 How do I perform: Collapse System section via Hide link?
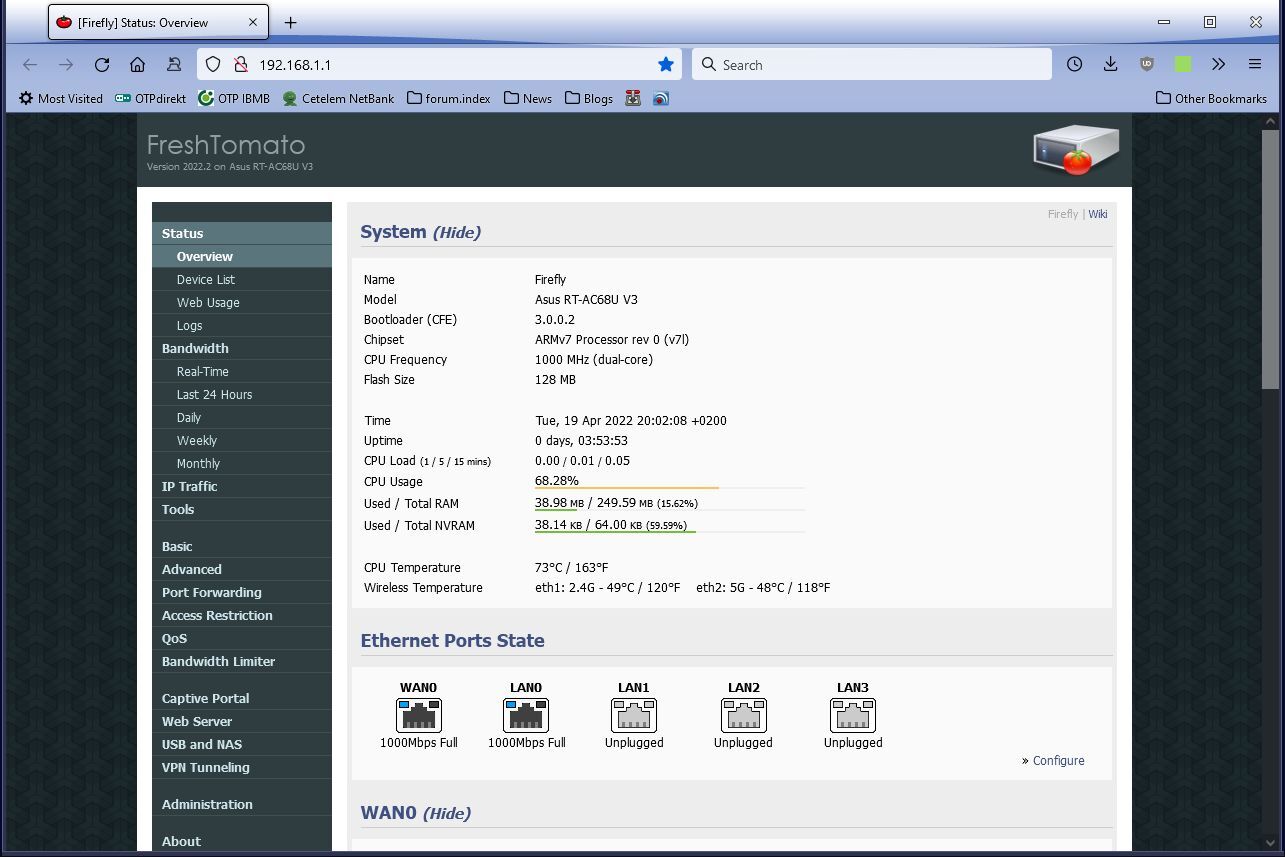457,232
